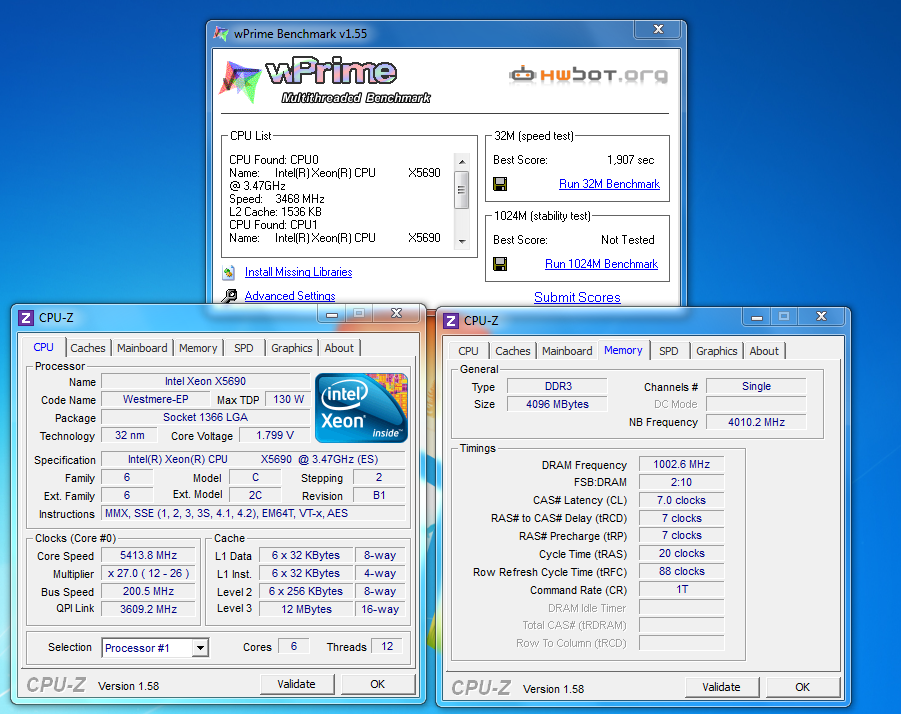Close the wPrime Benchmark window
This screenshot has width=901, height=714.
pyautogui.click(x=659, y=29)
